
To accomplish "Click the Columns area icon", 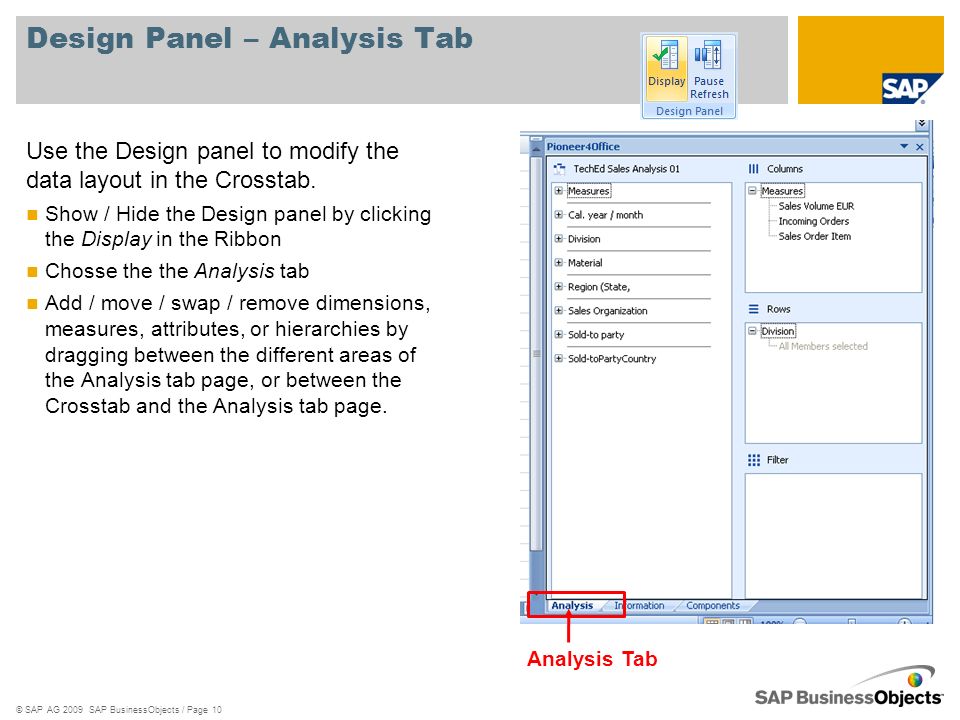I will click(753, 168).
